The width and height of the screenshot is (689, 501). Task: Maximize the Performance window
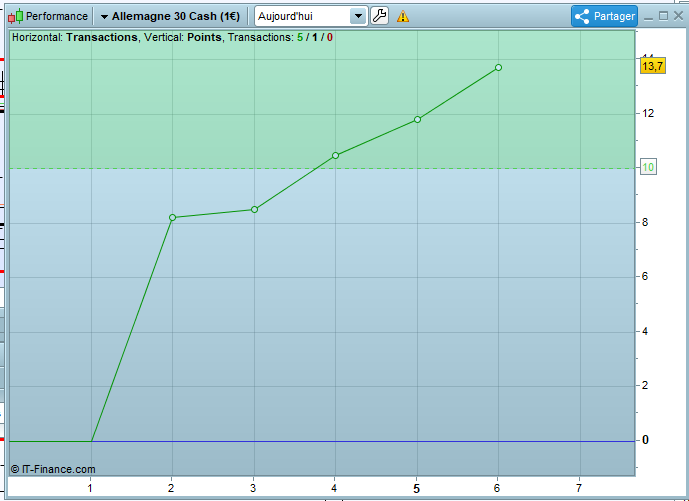point(663,16)
